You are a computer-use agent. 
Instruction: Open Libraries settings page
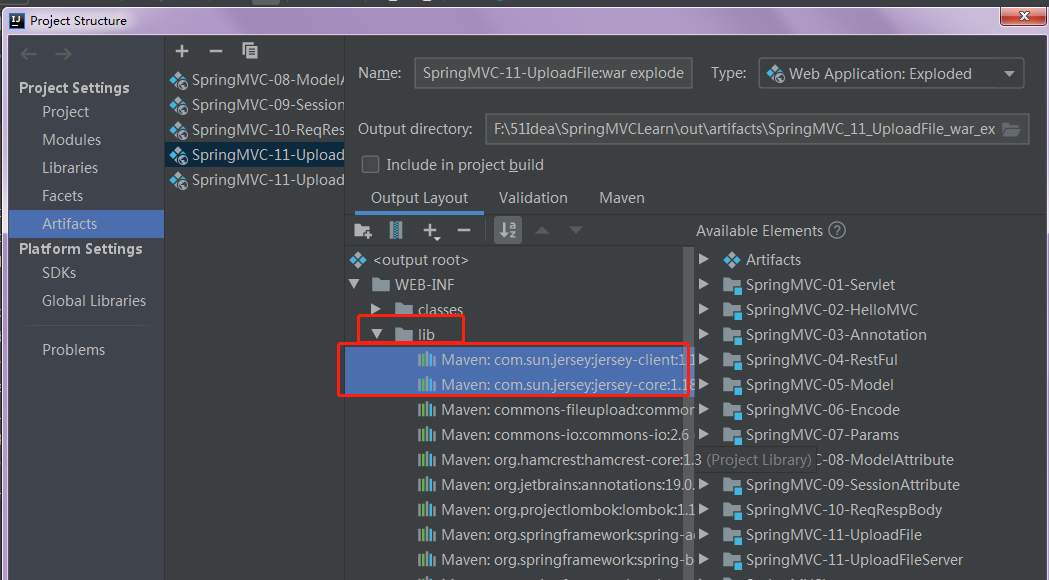coord(70,168)
